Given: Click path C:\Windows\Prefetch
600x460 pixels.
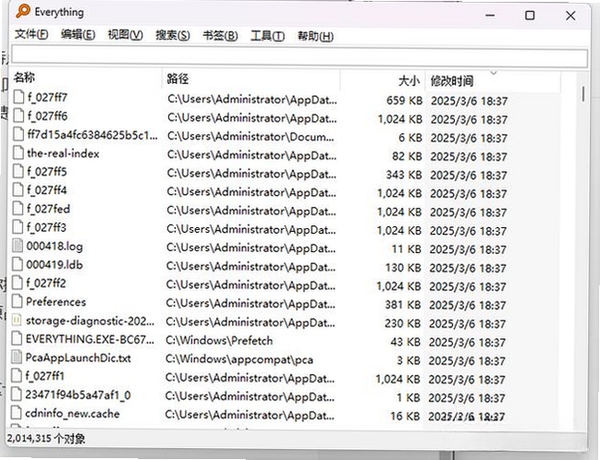Looking at the screenshot, I should 219,341.
